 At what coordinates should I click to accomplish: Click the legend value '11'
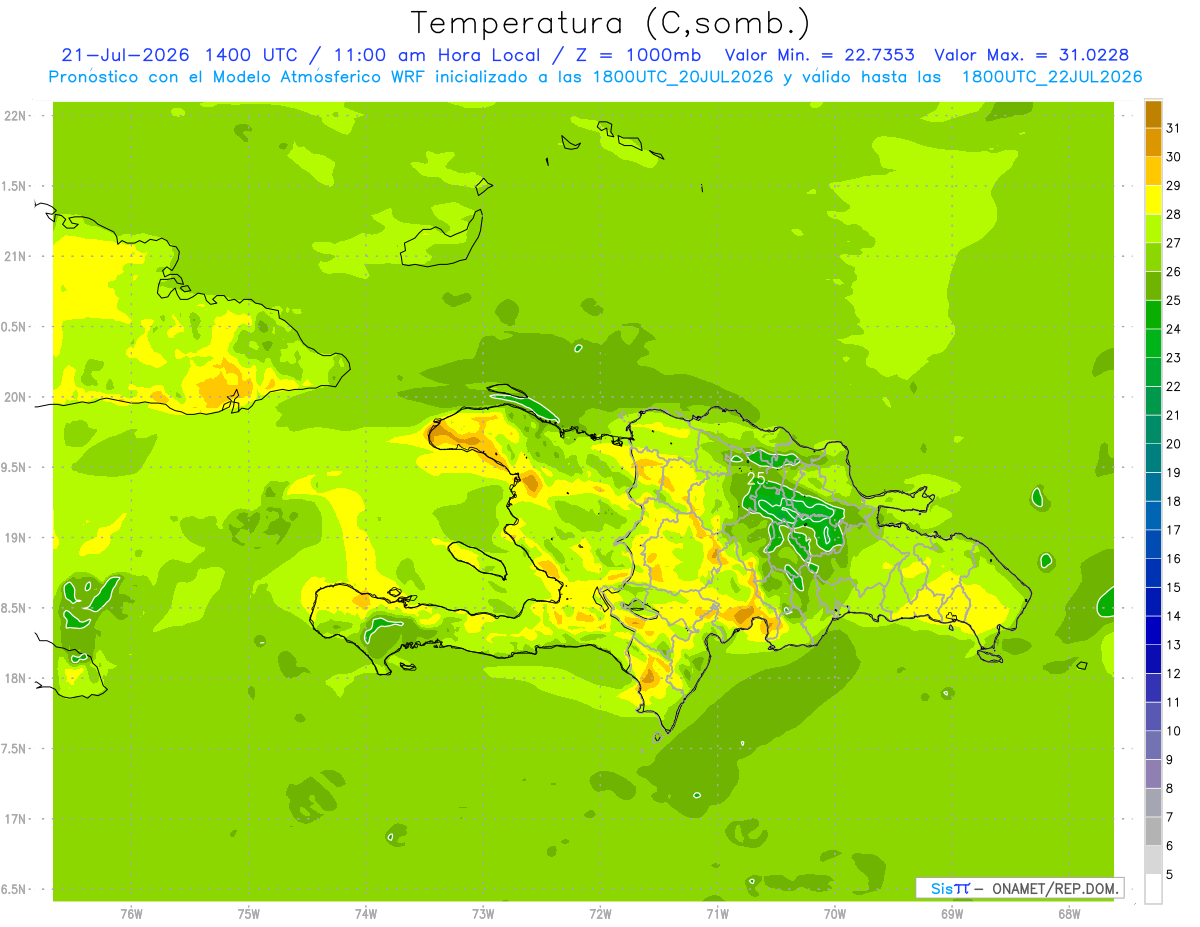tap(1173, 703)
